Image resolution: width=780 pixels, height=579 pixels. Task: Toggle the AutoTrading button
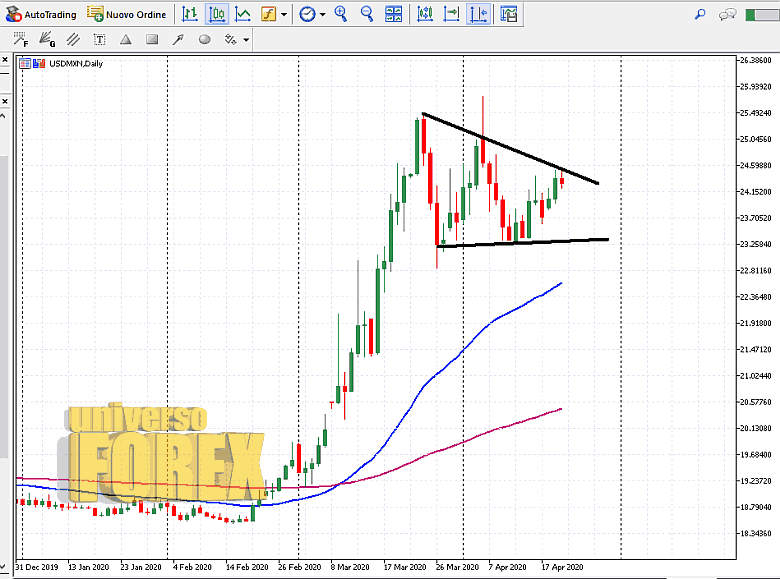coord(41,14)
